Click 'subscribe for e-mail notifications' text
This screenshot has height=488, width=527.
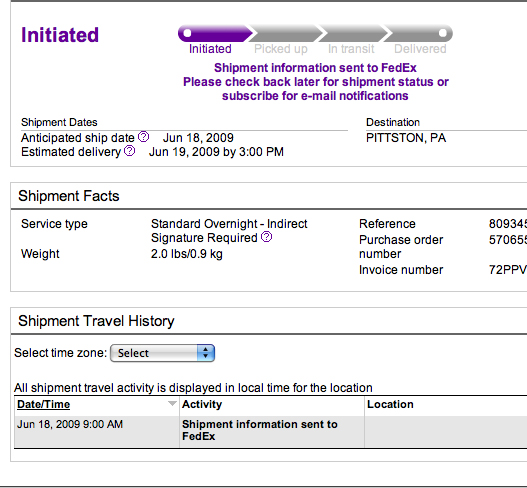click(315, 96)
